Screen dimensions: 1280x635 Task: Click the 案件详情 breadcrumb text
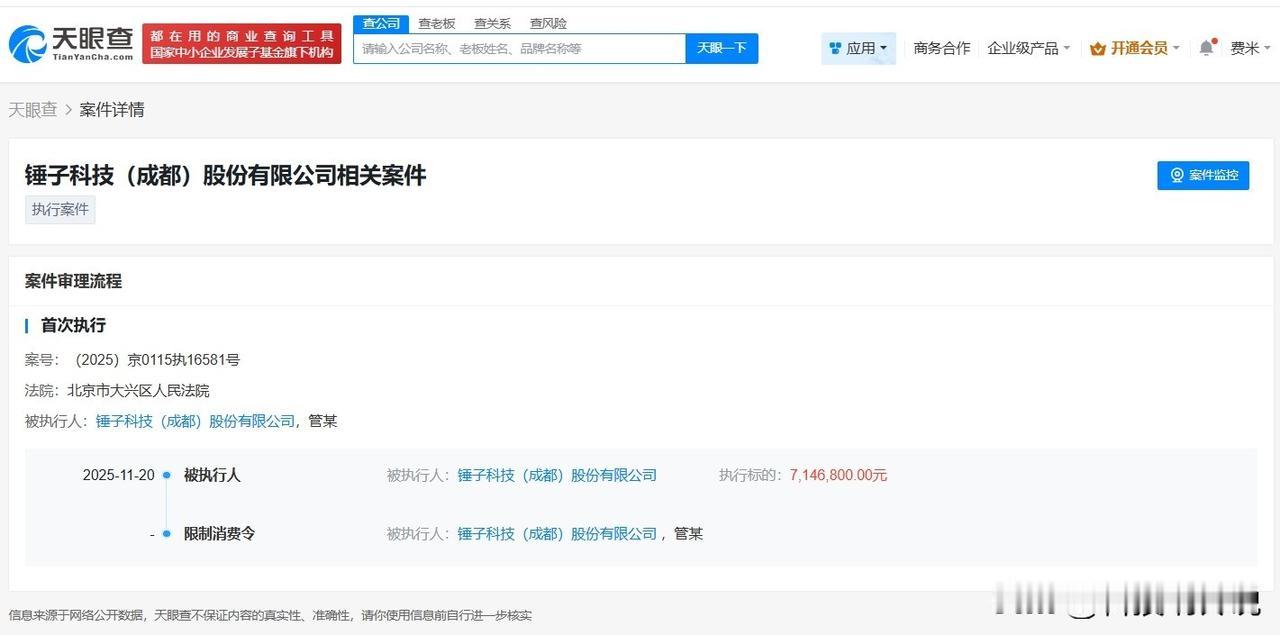pyautogui.click(x=112, y=110)
